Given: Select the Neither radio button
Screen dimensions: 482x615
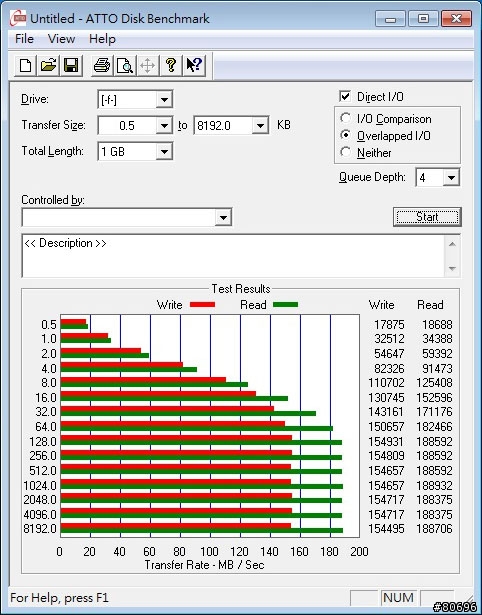Looking at the screenshot, I should coord(346,152).
